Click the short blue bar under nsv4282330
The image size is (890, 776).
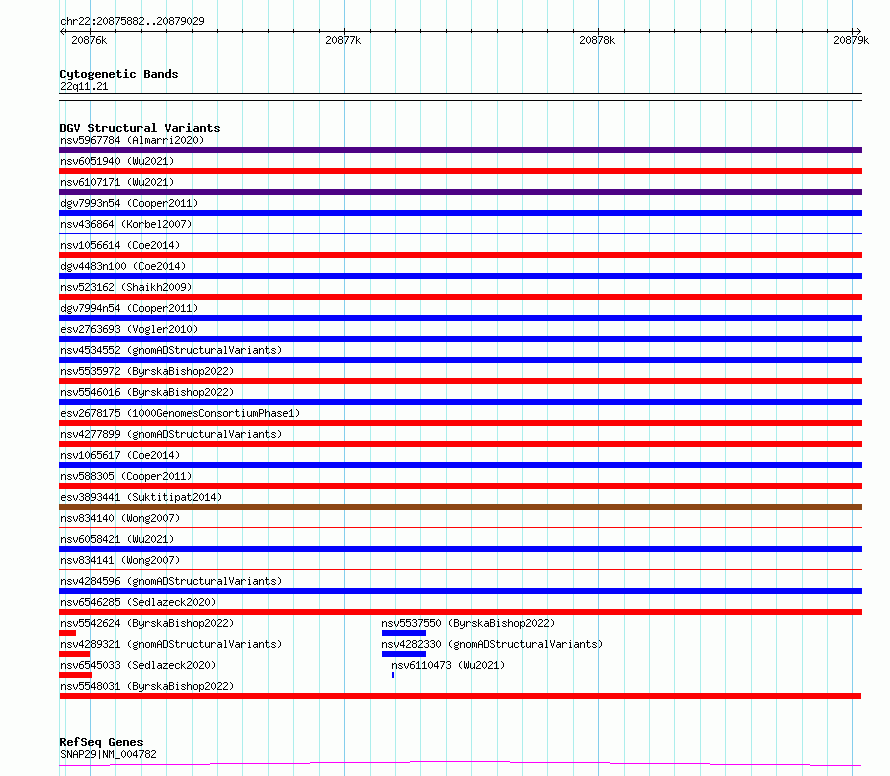pyautogui.click(x=404, y=654)
